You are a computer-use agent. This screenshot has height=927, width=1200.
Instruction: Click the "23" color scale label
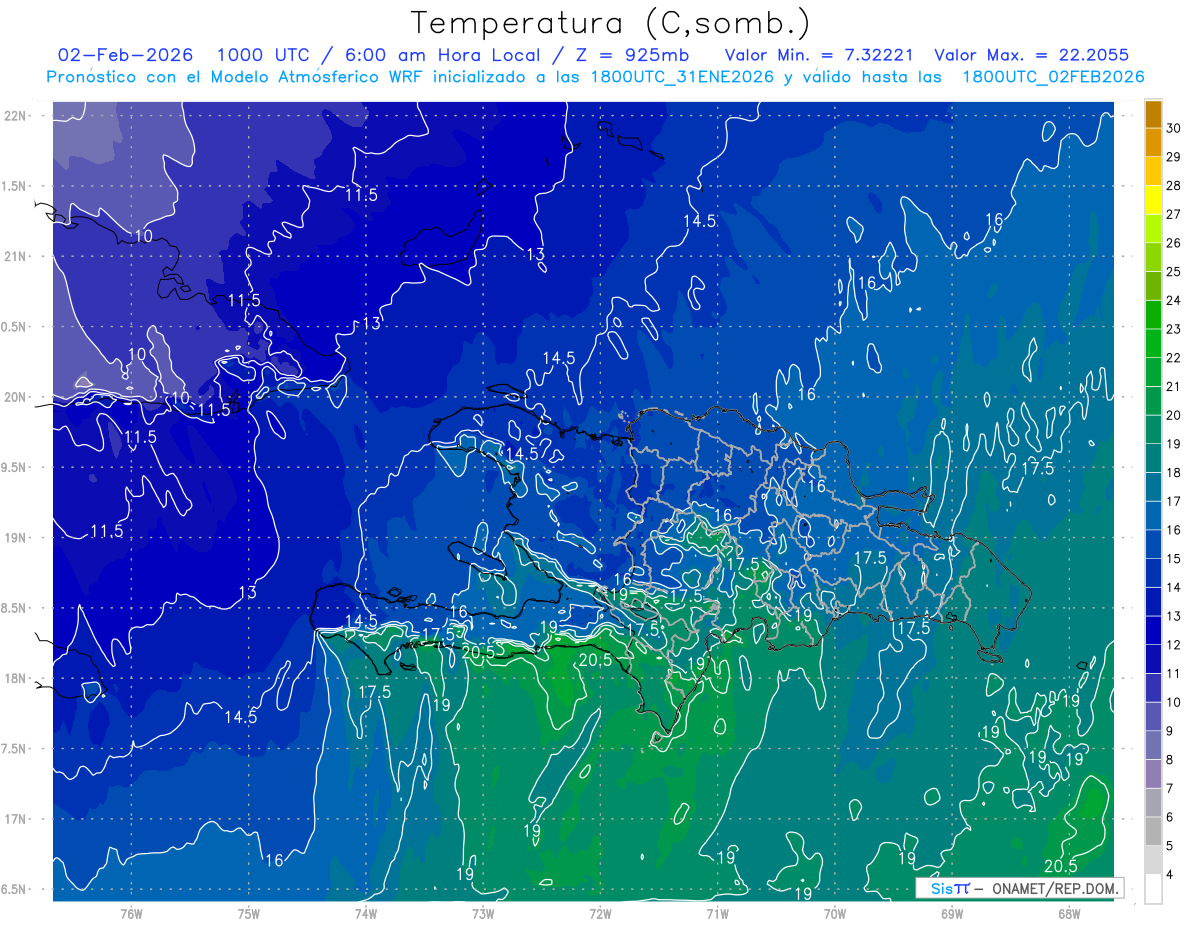click(x=1174, y=329)
